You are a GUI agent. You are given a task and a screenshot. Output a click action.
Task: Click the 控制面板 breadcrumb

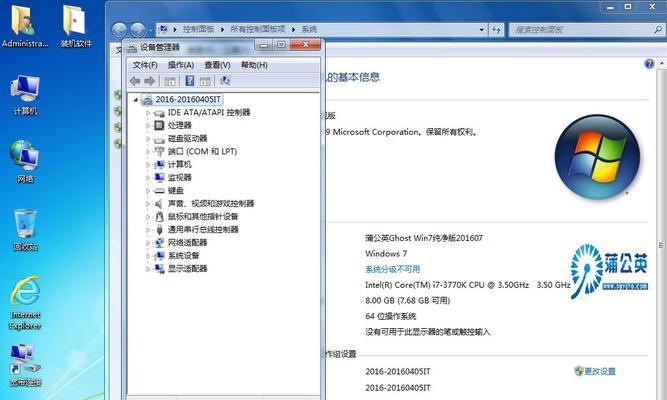click(x=198, y=29)
